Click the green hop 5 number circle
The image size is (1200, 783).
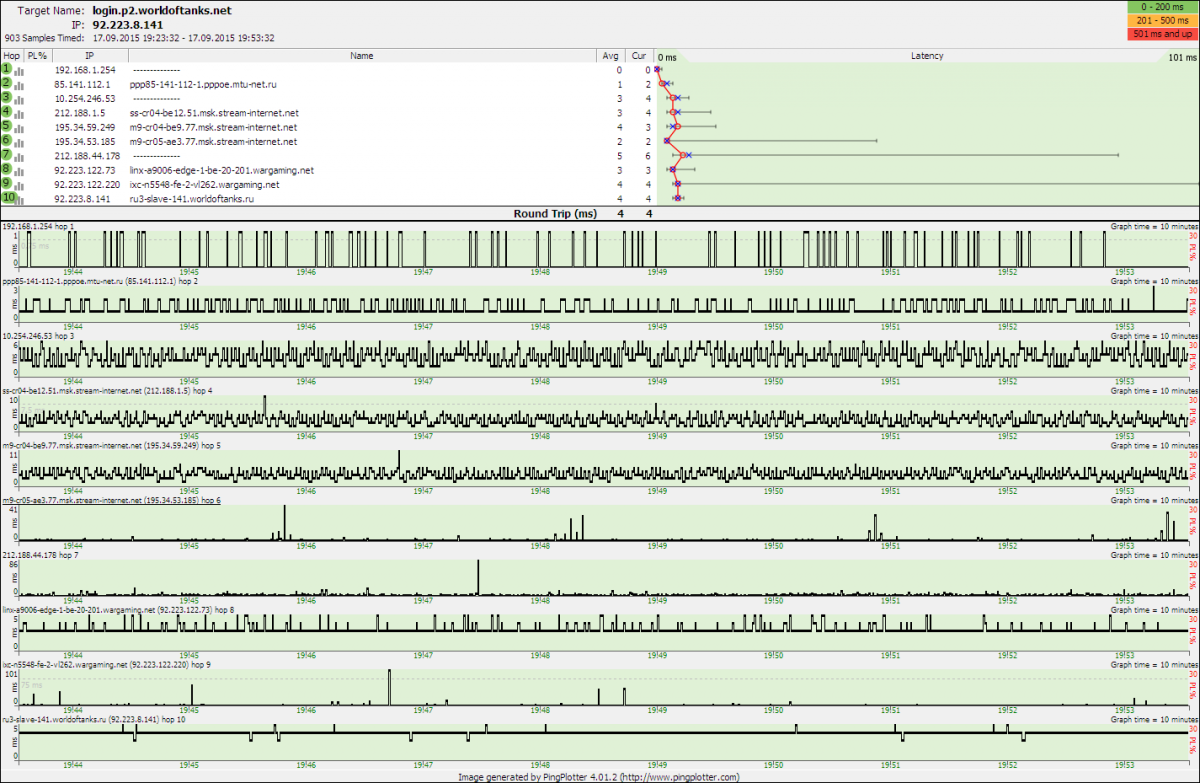(x=6, y=127)
